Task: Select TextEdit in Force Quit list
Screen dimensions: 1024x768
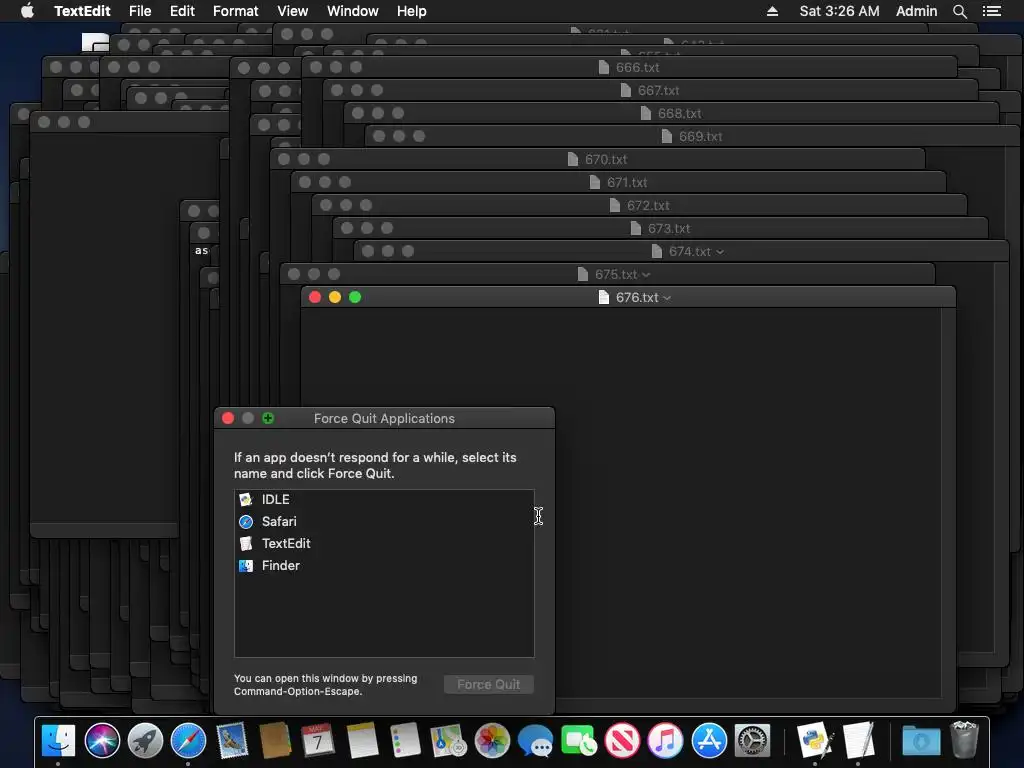Action: pos(384,543)
